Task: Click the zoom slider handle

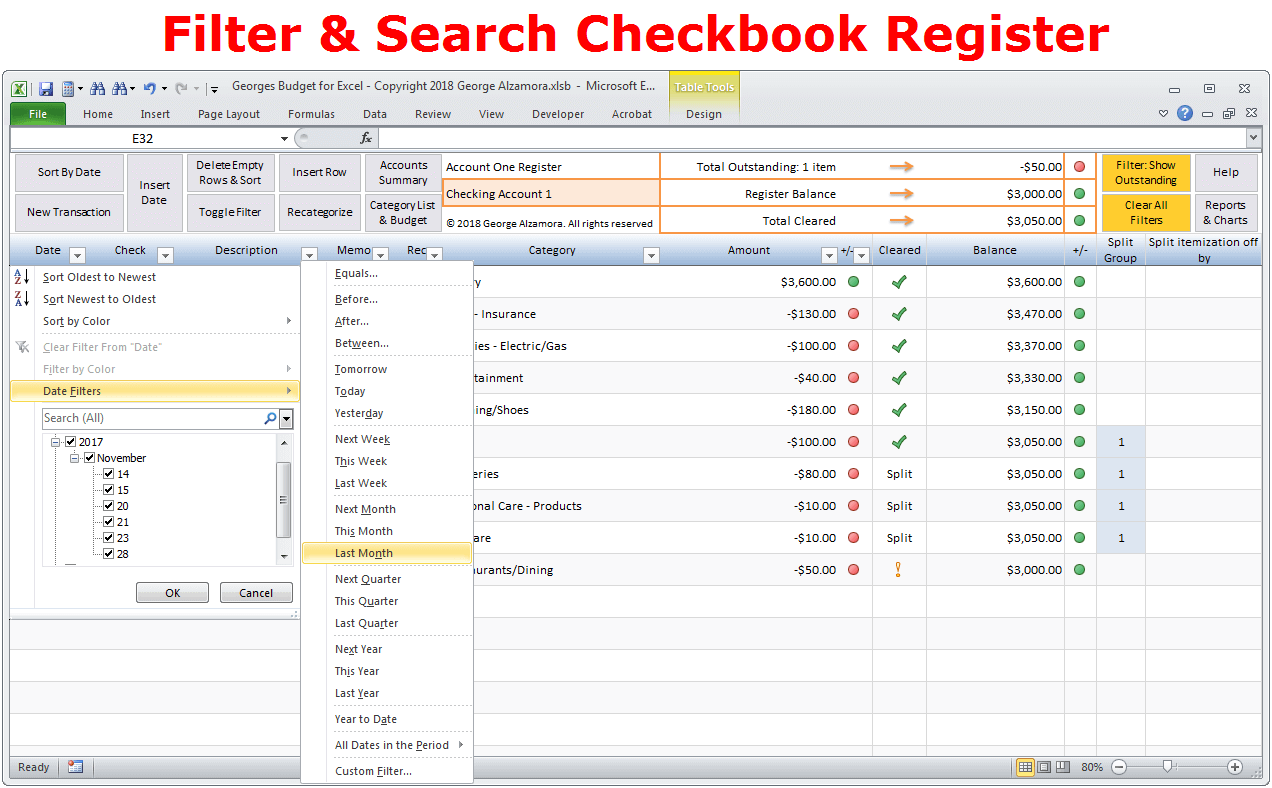Action: pos(1167,767)
